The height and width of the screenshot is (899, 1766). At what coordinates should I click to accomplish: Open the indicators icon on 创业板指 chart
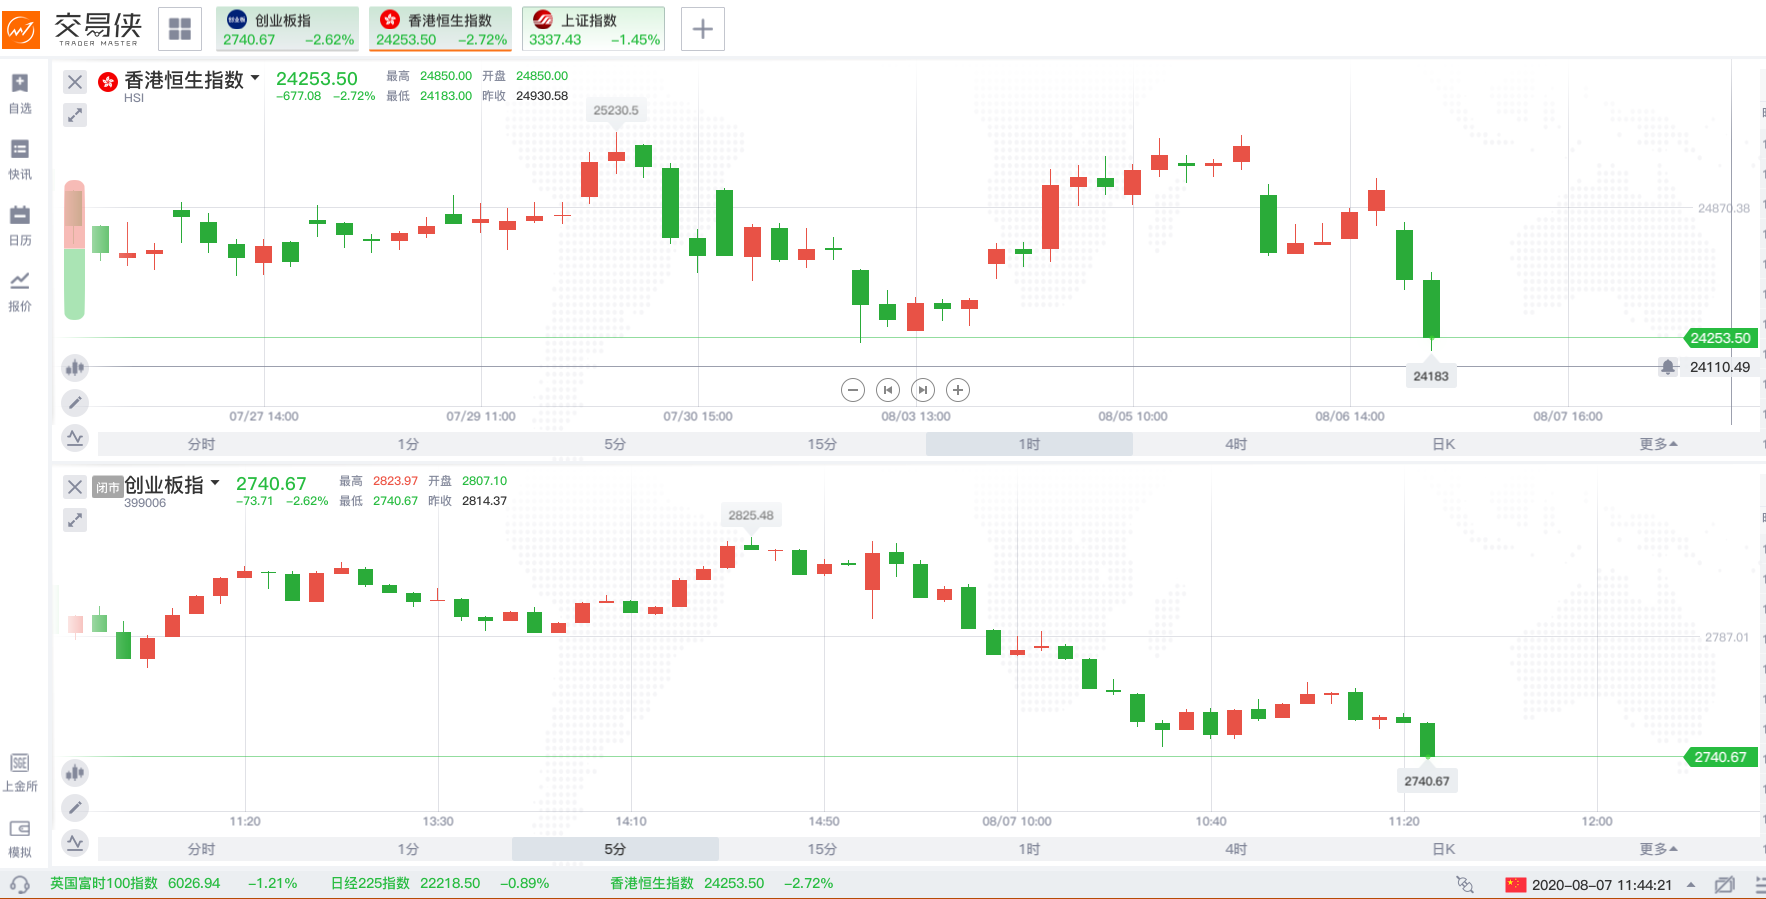click(75, 843)
